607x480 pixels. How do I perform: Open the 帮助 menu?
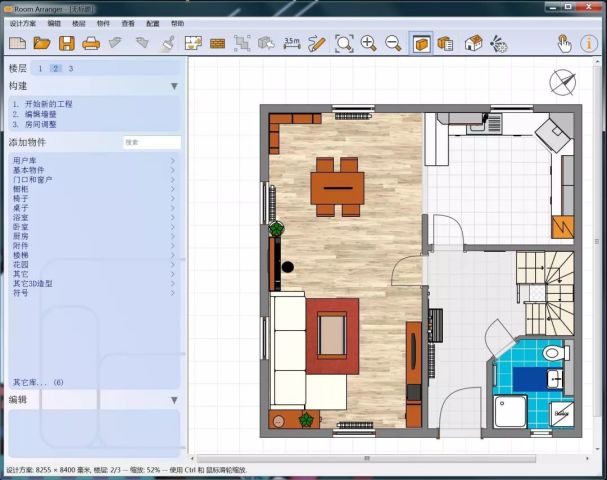coord(177,23)
